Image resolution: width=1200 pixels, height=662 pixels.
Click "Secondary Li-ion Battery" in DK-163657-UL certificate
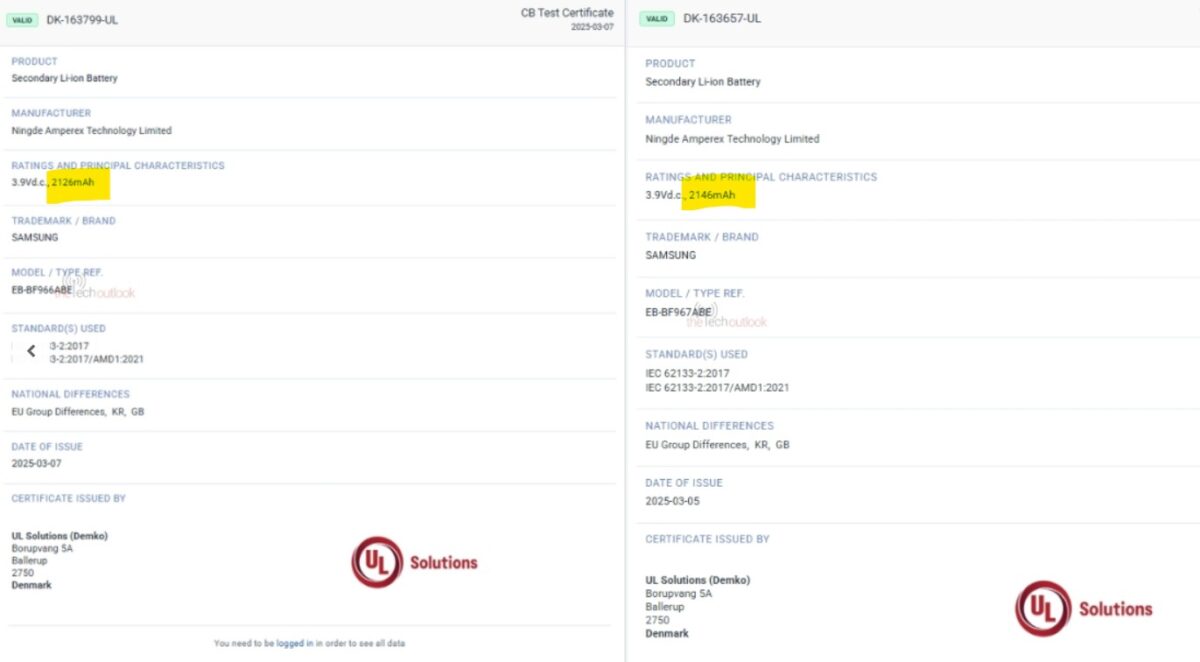[x=703, y=82]
